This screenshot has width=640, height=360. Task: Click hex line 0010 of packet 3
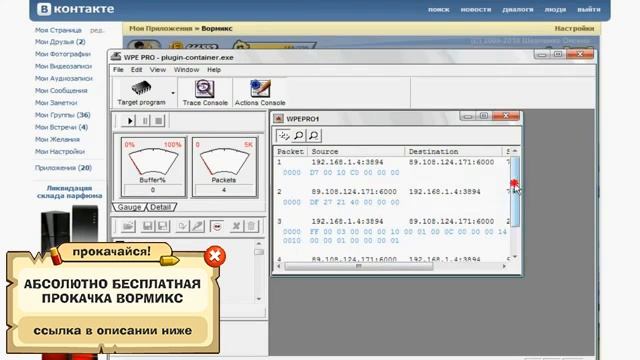point(341,241)
